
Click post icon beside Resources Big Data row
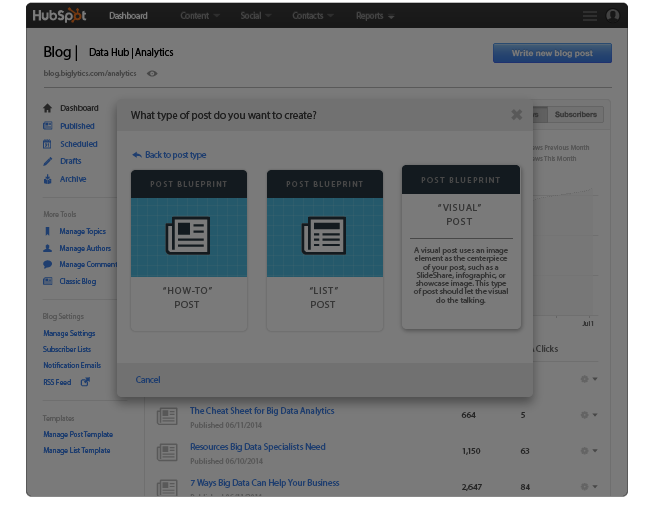click(167, 452)
